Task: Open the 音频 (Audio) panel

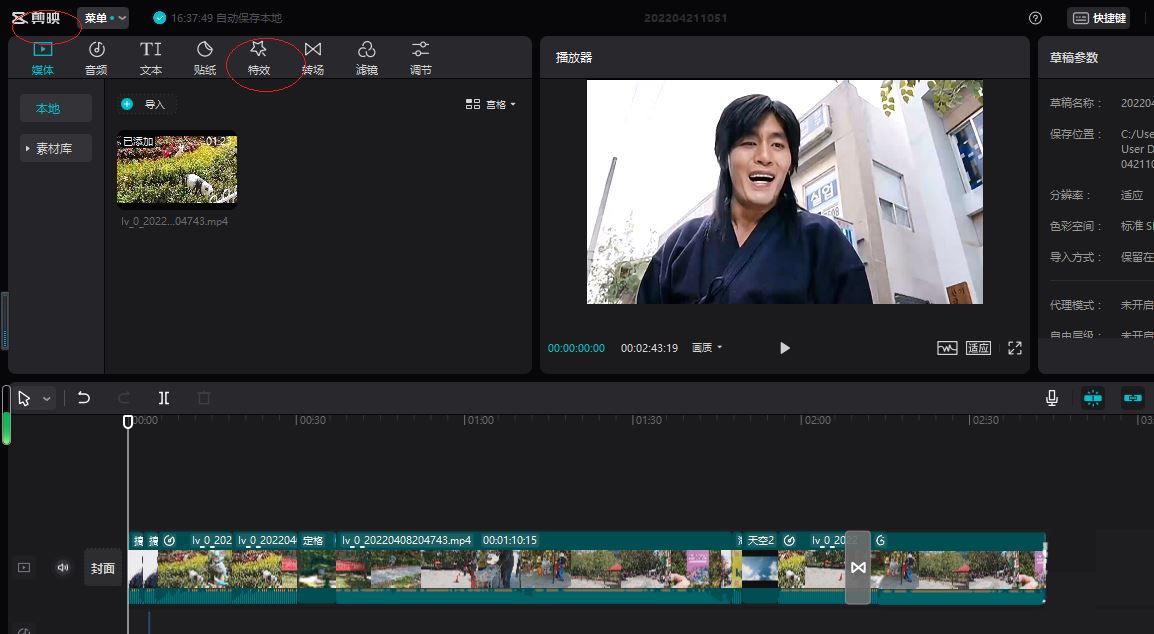Action: click(x=96, y=55)
